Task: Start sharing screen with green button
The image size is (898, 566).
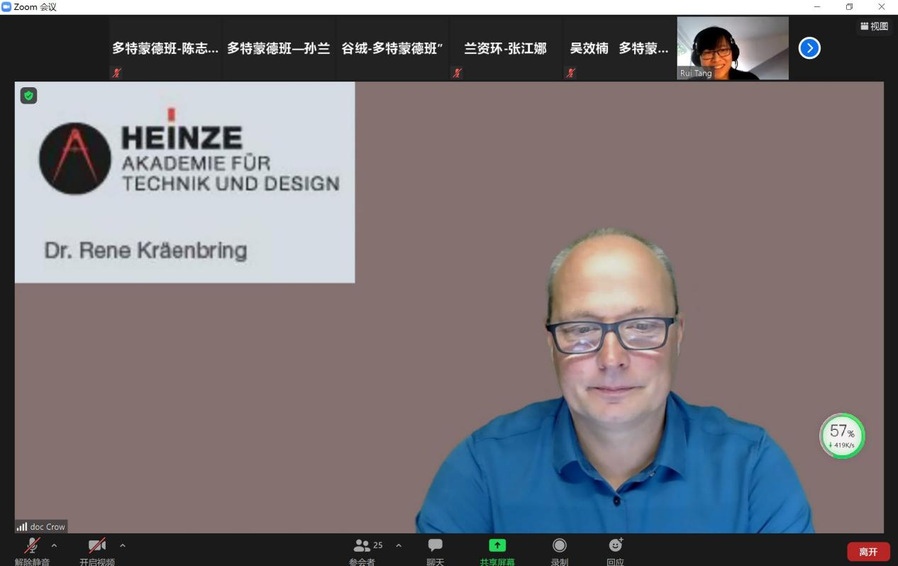Action: click(x=497, y=546)
